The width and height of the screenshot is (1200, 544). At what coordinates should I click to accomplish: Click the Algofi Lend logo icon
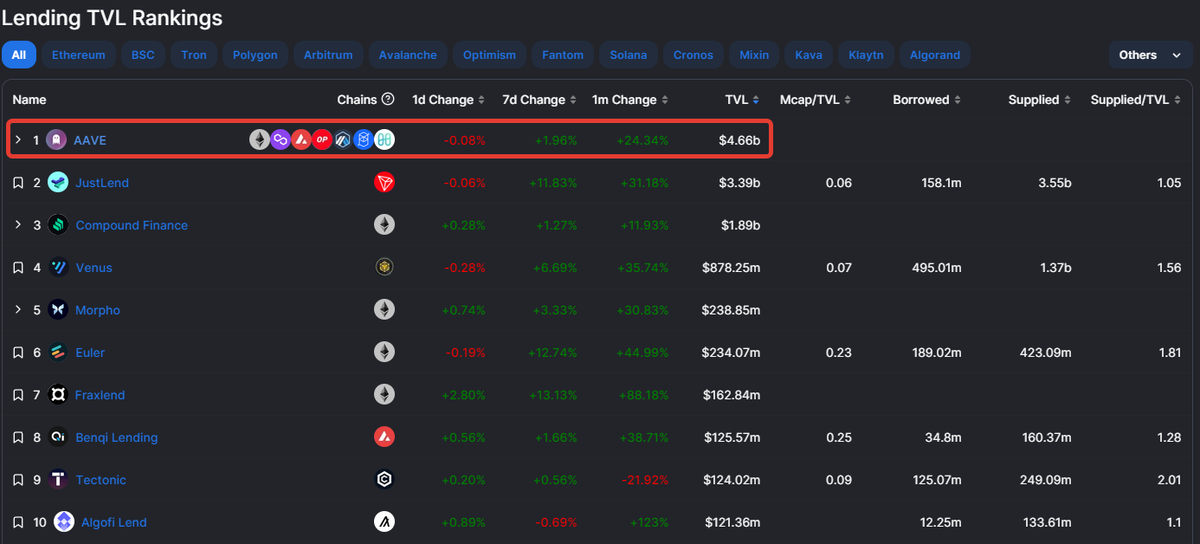[65, 522]
